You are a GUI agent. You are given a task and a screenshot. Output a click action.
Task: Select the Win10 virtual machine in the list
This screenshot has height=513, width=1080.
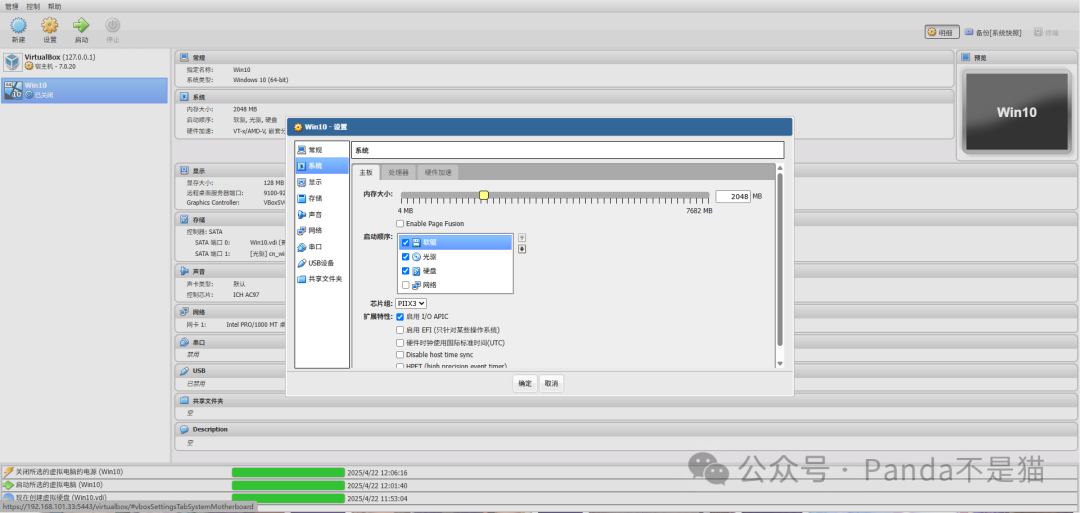(x=84, y=90)
